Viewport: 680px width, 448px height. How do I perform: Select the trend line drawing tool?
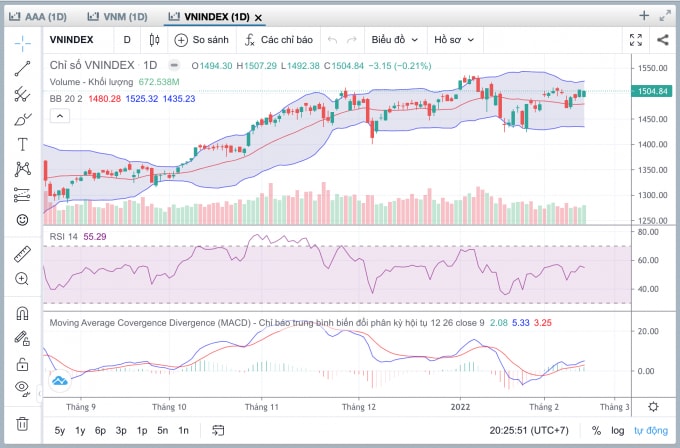(x=23, y=69)
